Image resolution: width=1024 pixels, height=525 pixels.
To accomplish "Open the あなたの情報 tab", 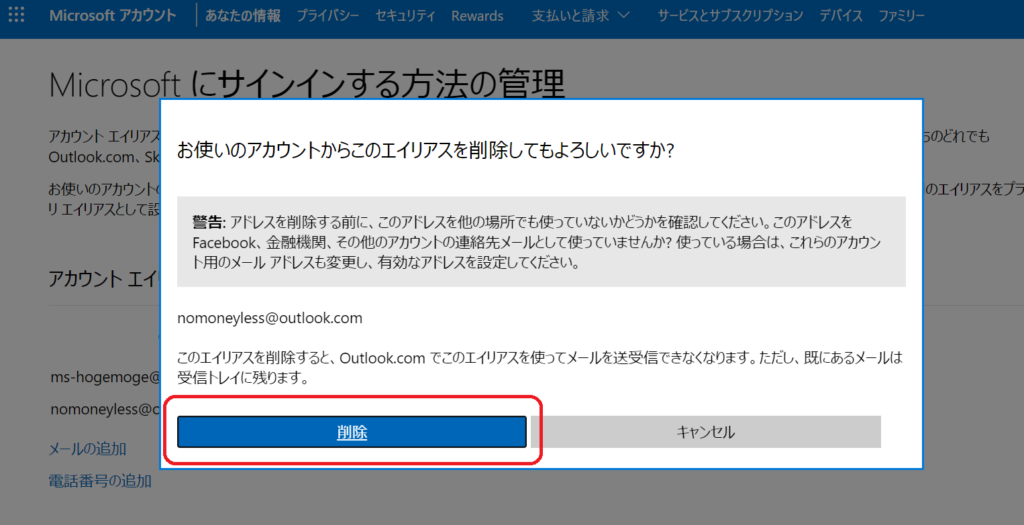I will click(243, 16).
